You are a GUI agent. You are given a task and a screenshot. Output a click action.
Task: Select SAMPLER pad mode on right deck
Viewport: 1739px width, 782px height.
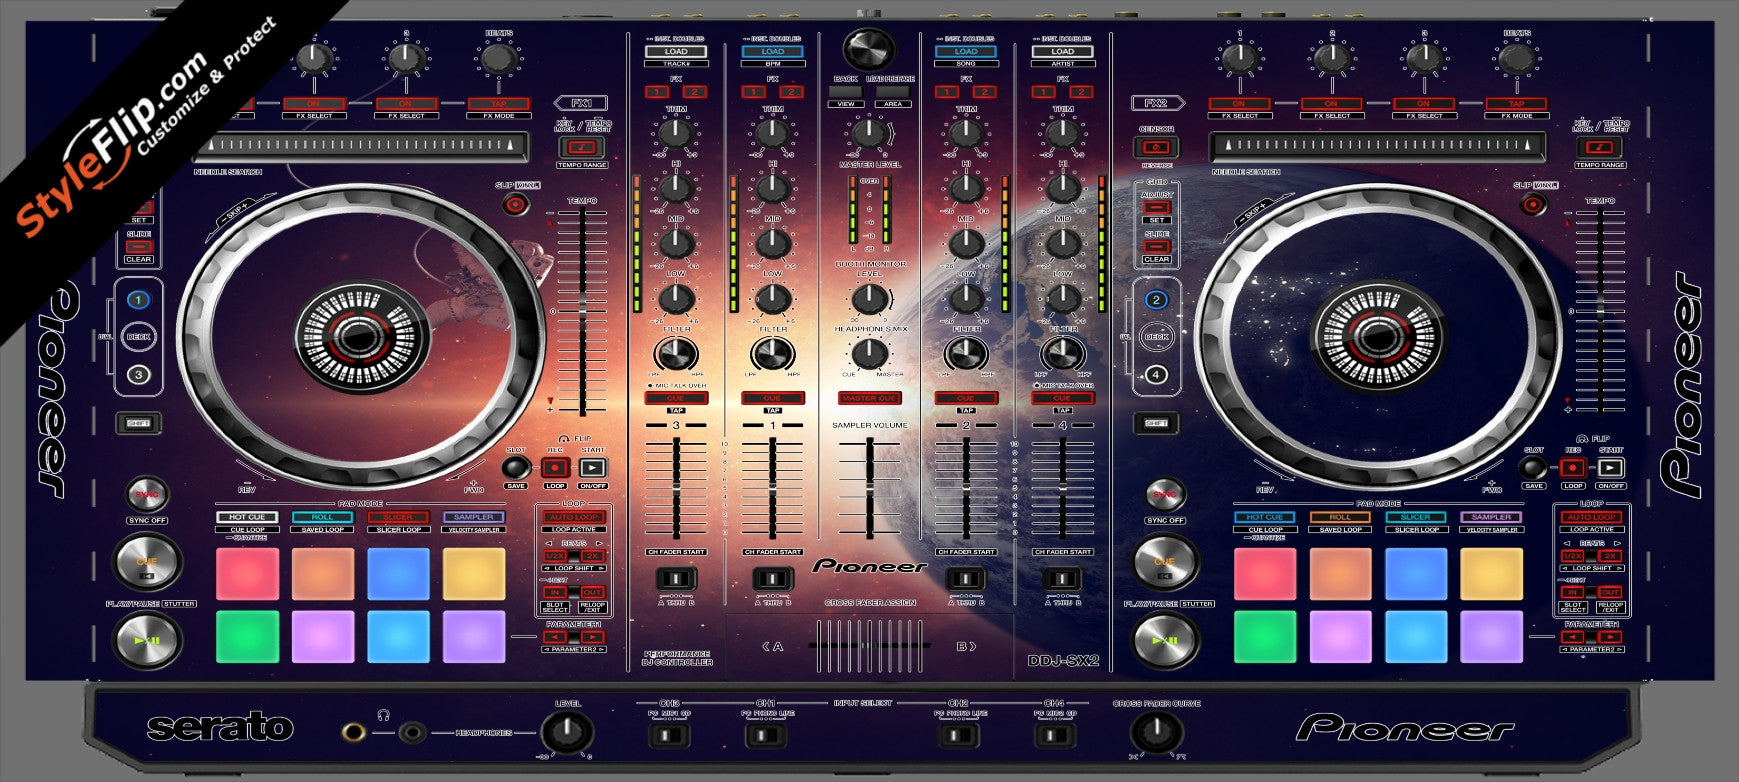[x=1491, y=517]
